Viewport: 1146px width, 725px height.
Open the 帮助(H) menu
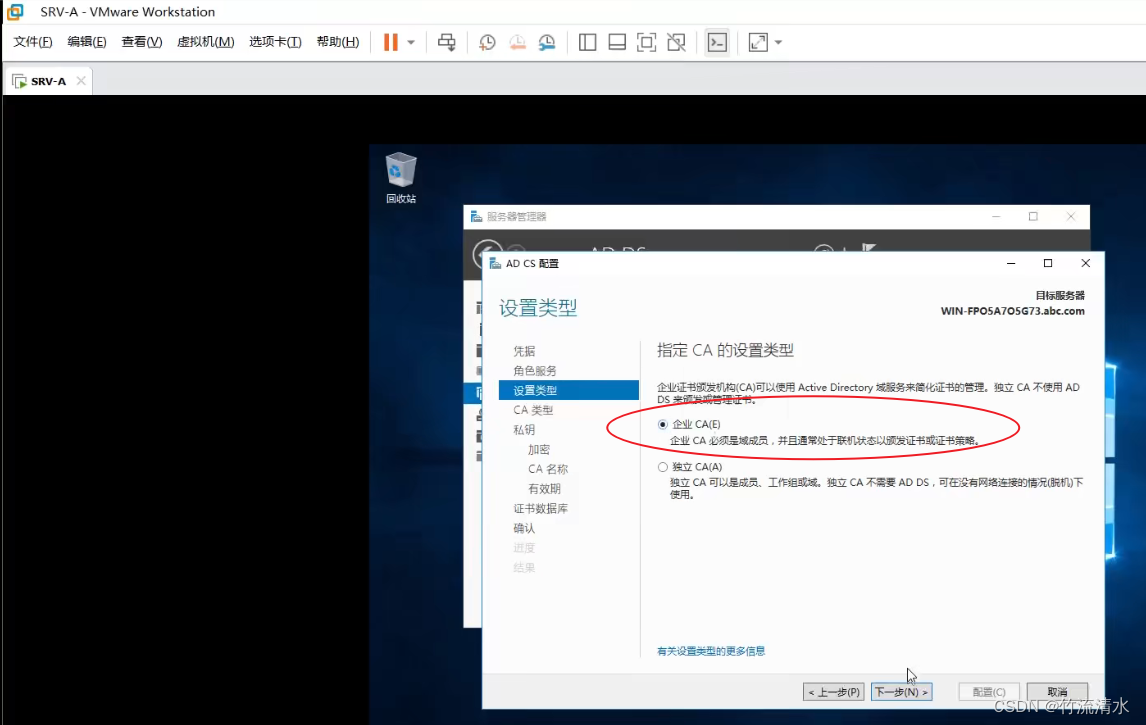coord(338,42)
